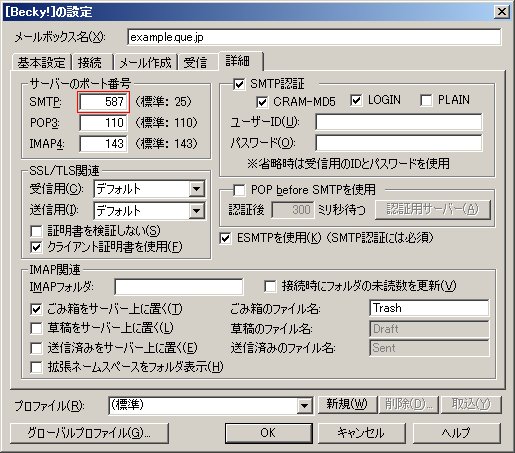Close the Becky! settings dialog
Viewport: 515px width, 453px height.
pyautogui.click(x=502, y=12)
